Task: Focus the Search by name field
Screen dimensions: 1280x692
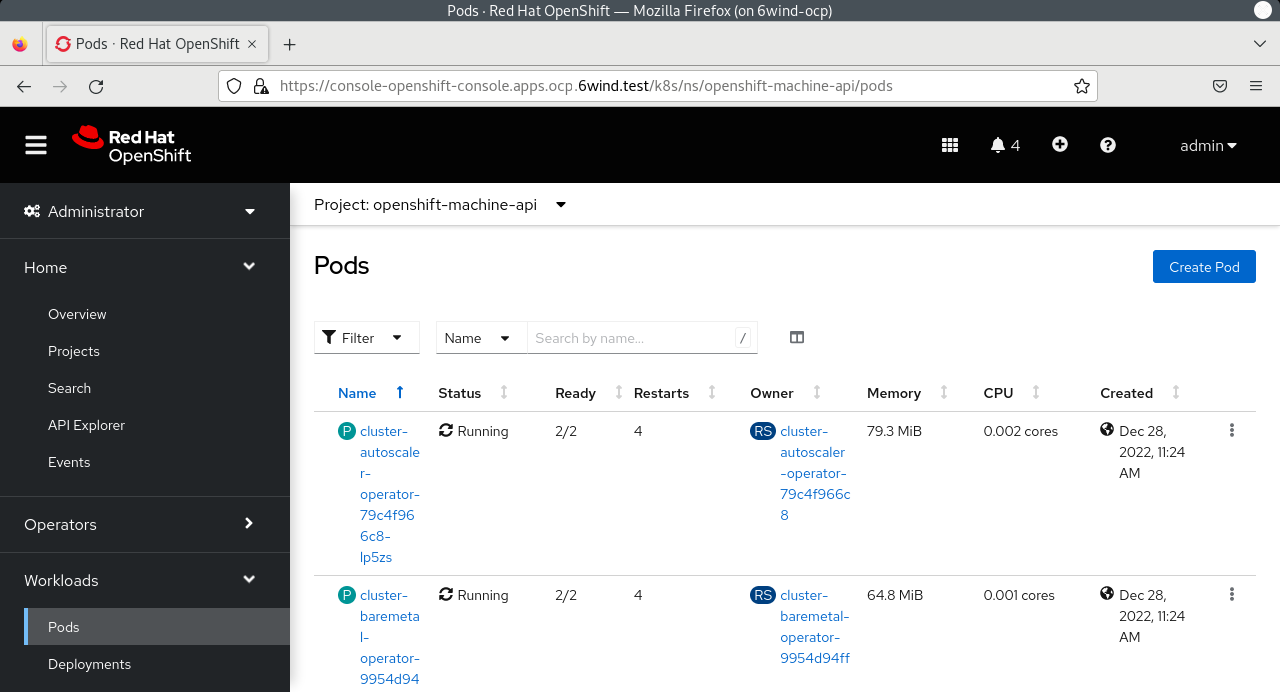Action: coord(630,338)
